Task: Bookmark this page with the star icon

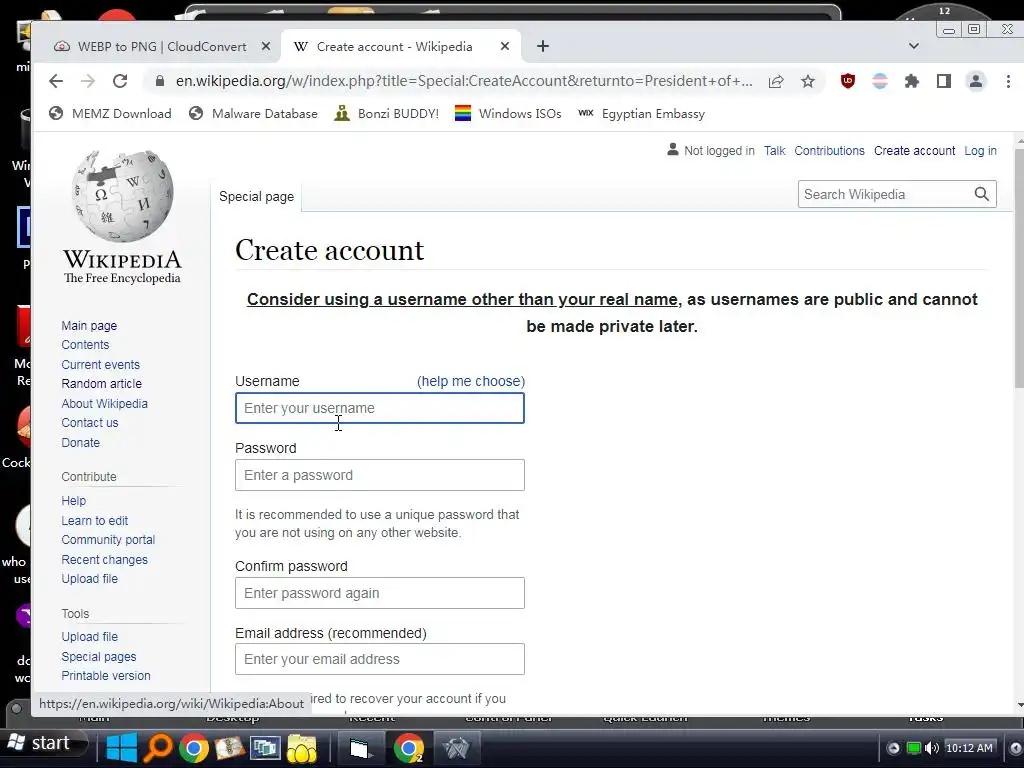Action: pyautogui.click(x=808, y=81)
